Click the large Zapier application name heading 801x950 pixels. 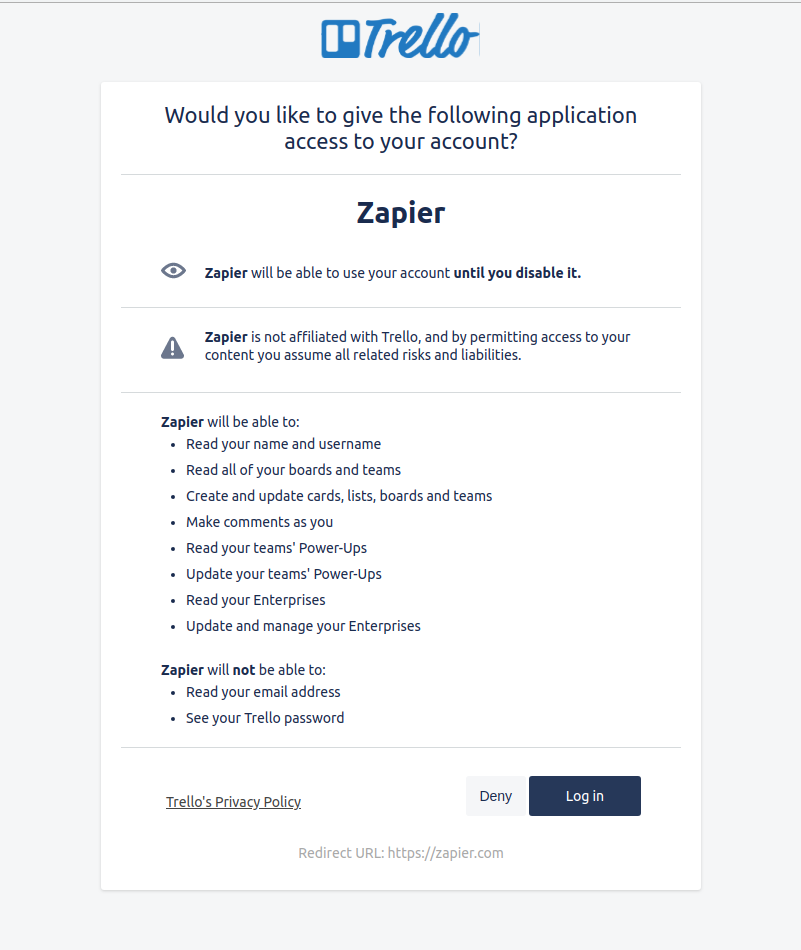point(400,213)
